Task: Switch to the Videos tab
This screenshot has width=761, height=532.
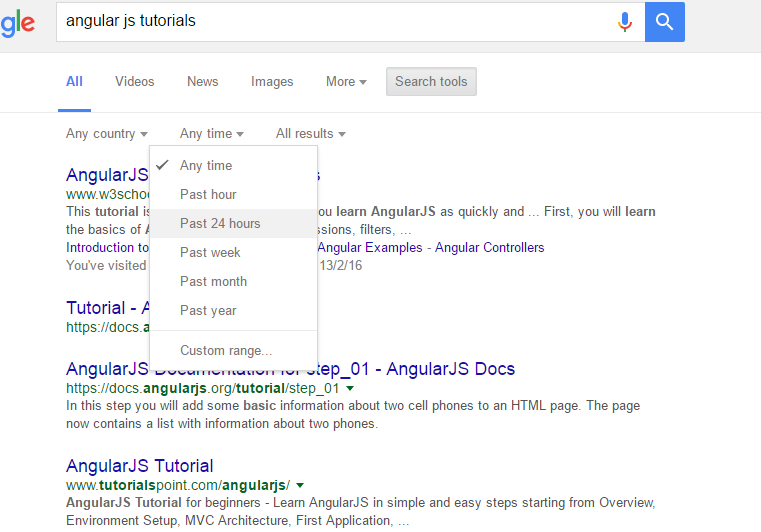Action: 134,82
